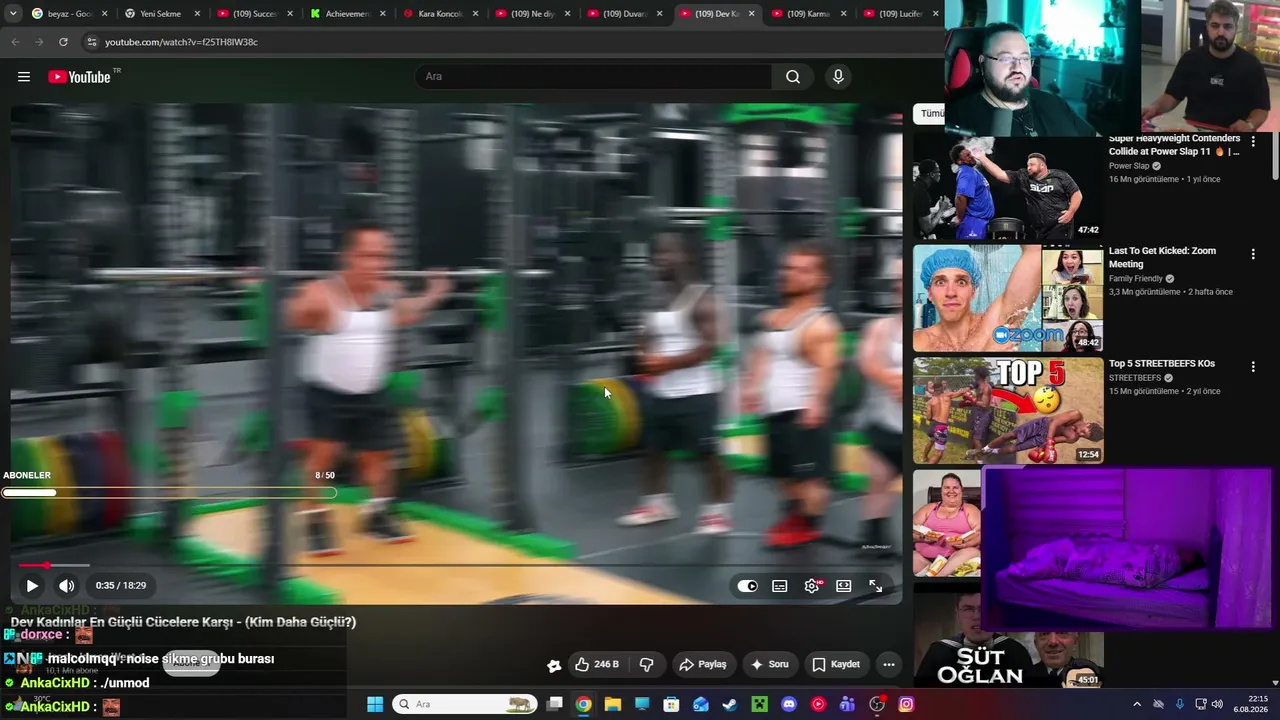Open Instagram from the taskbar
Screen dimensions: 1280x720
tap(906, 704)
